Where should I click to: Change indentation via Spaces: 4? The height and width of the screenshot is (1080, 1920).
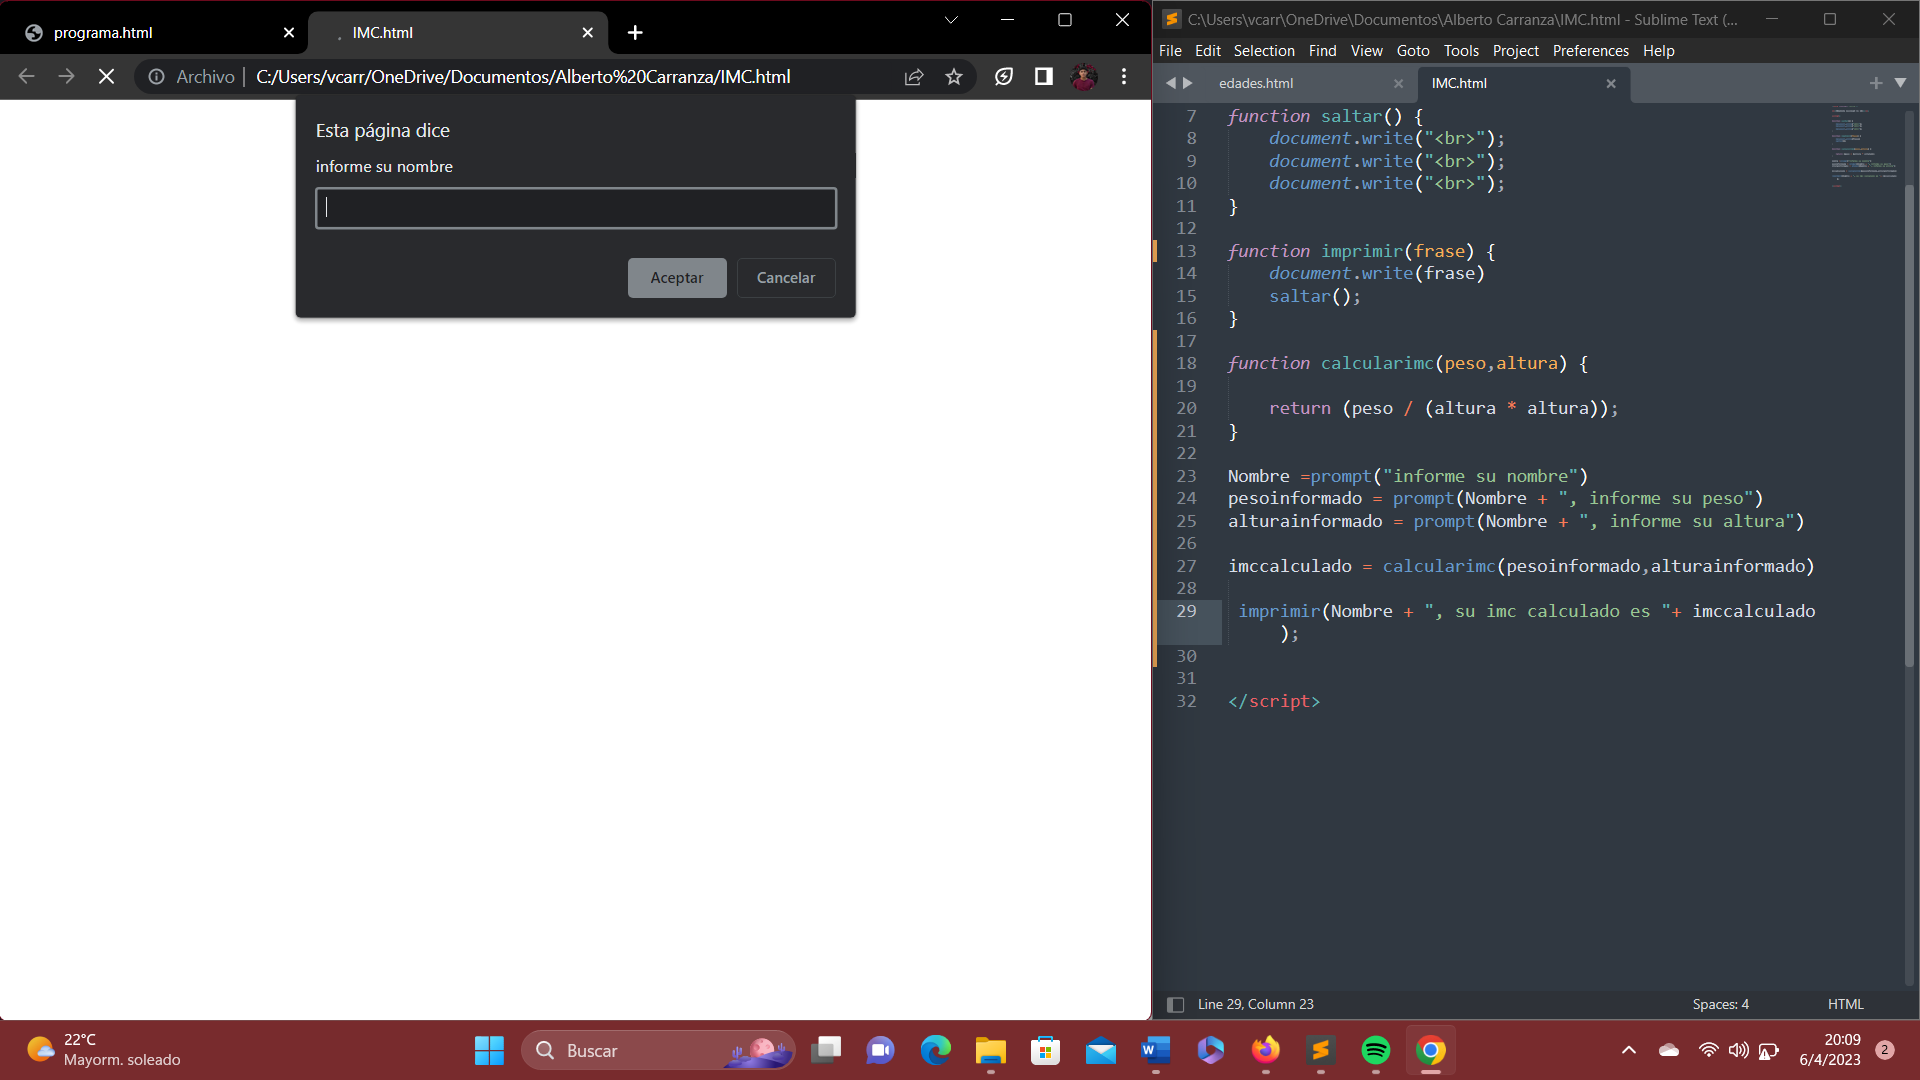click(1720, 1004)
